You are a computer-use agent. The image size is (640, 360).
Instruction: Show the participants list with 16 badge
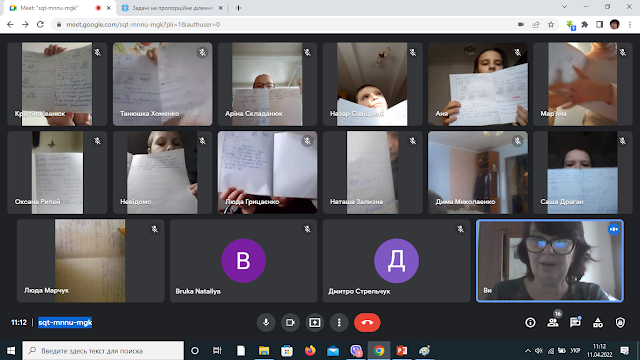coord(553,323)
